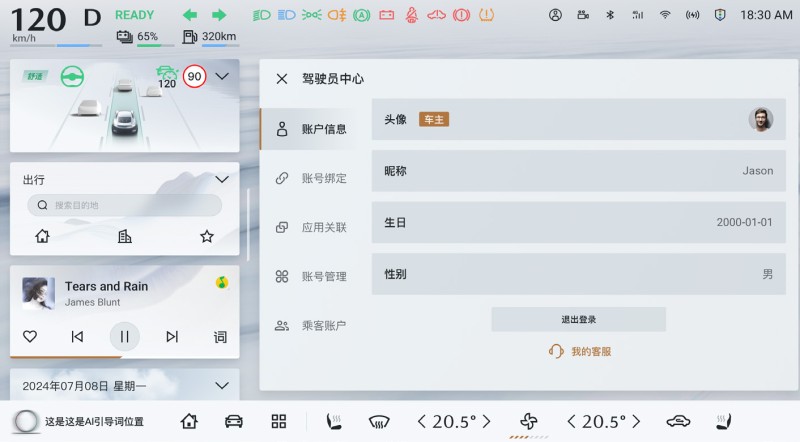Skip to next track
Viewport: 800px width, 442px height.
[x=172, y=336]
